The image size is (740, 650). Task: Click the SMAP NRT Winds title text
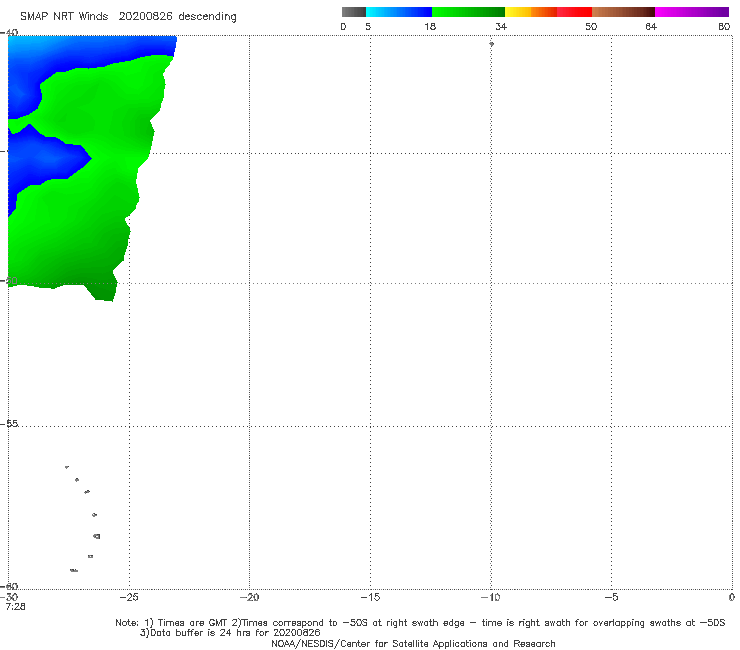(64, 17)
